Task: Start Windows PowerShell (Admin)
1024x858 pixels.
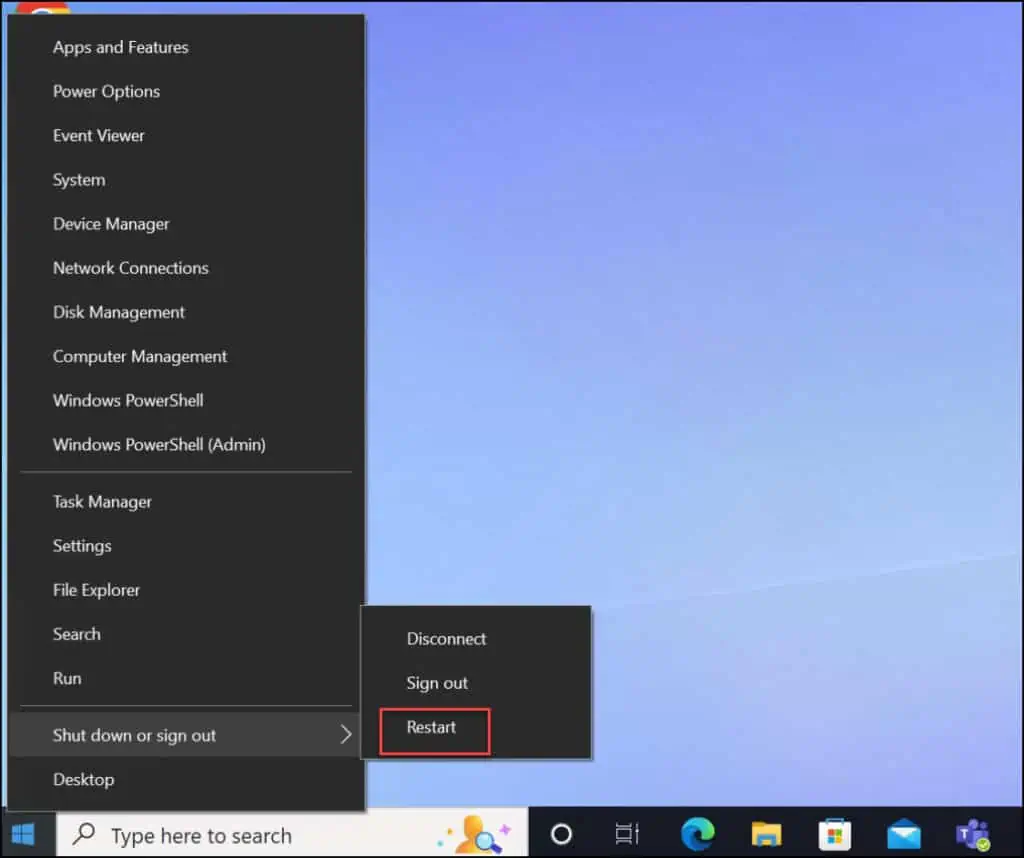Action: pos(185,445)
